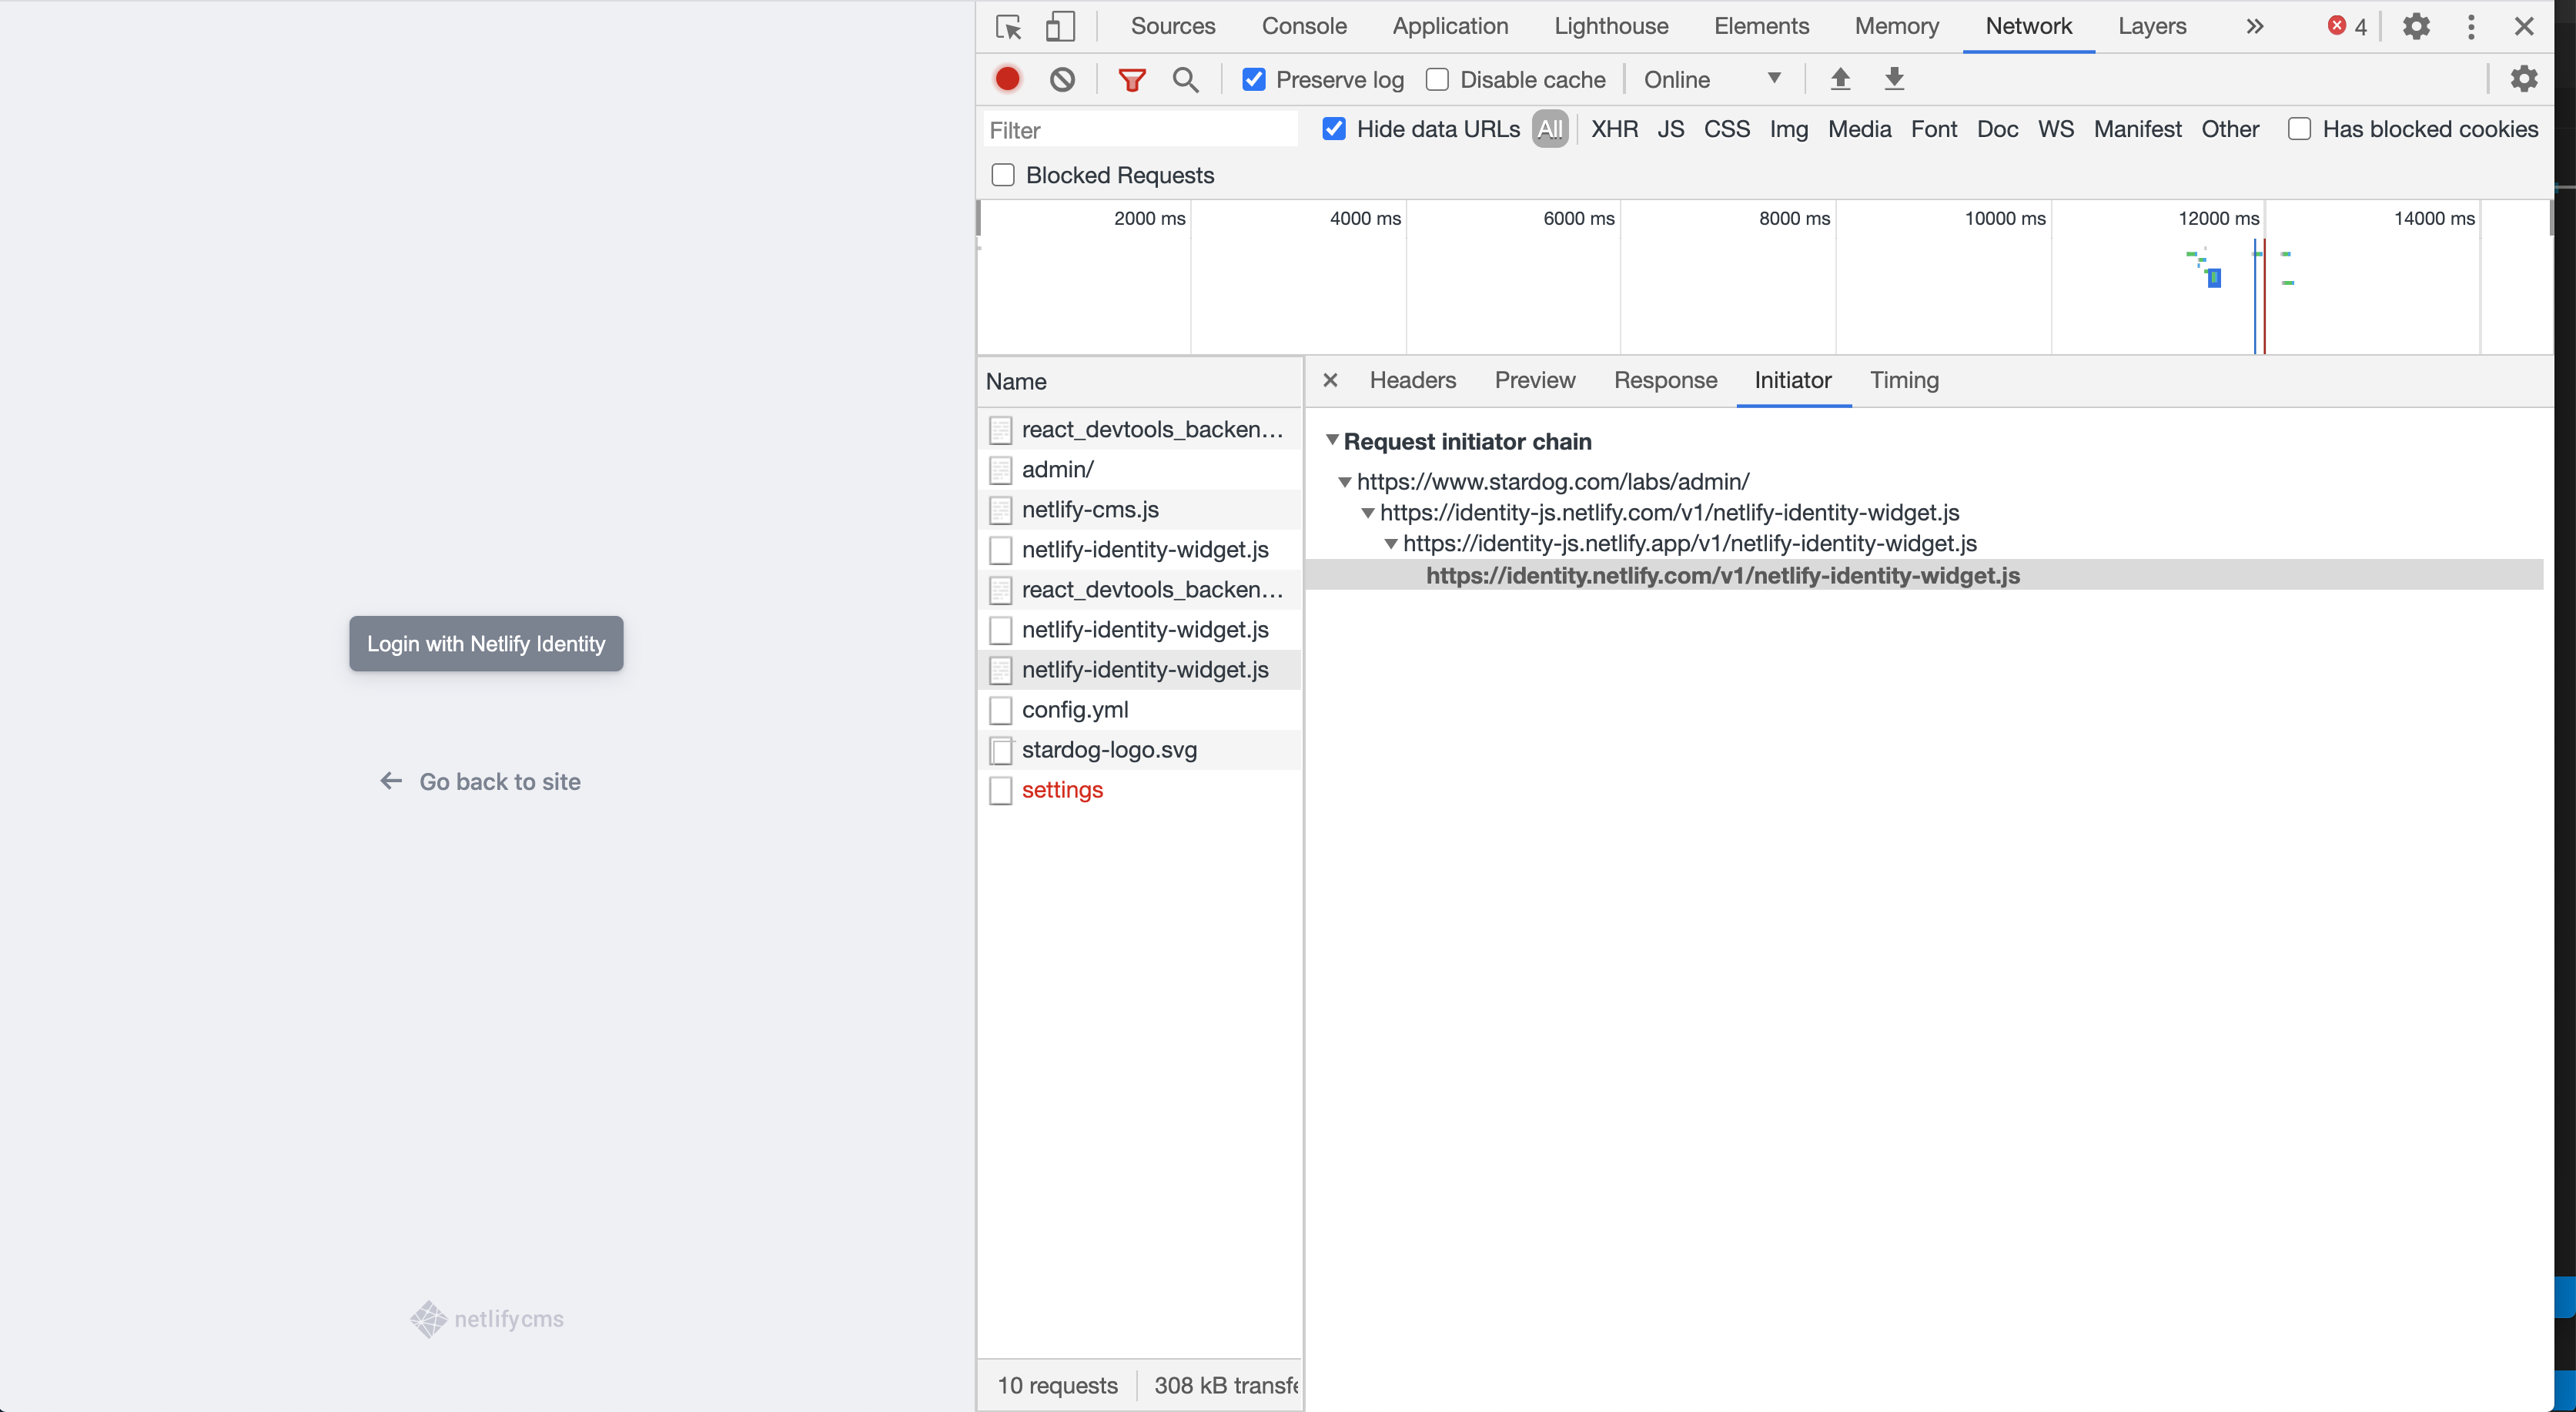This screenshot has width=2576, height=1412.
Task: Select the inspect element cursor tool
Action: (x=1009, y=26)
